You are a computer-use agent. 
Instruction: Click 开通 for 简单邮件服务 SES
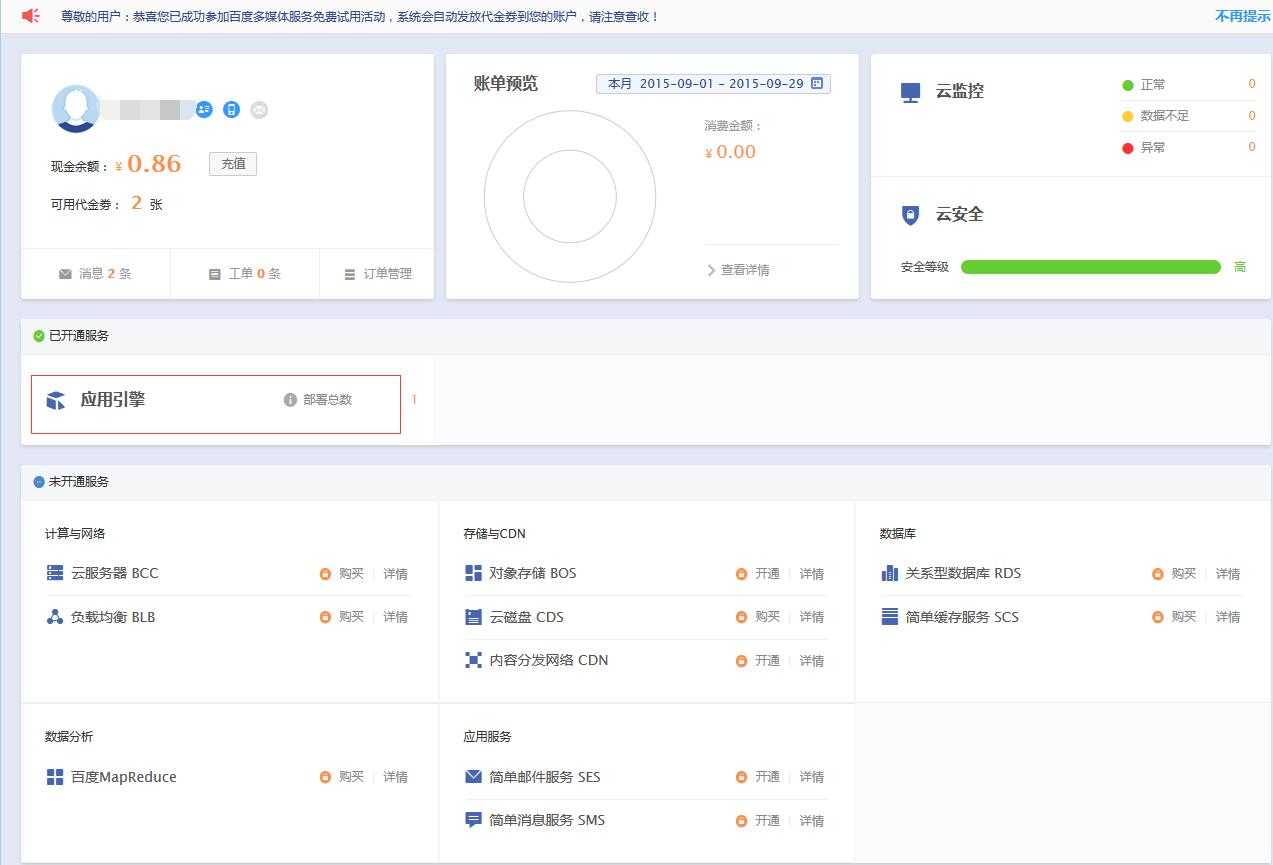(x=767, y=777)
